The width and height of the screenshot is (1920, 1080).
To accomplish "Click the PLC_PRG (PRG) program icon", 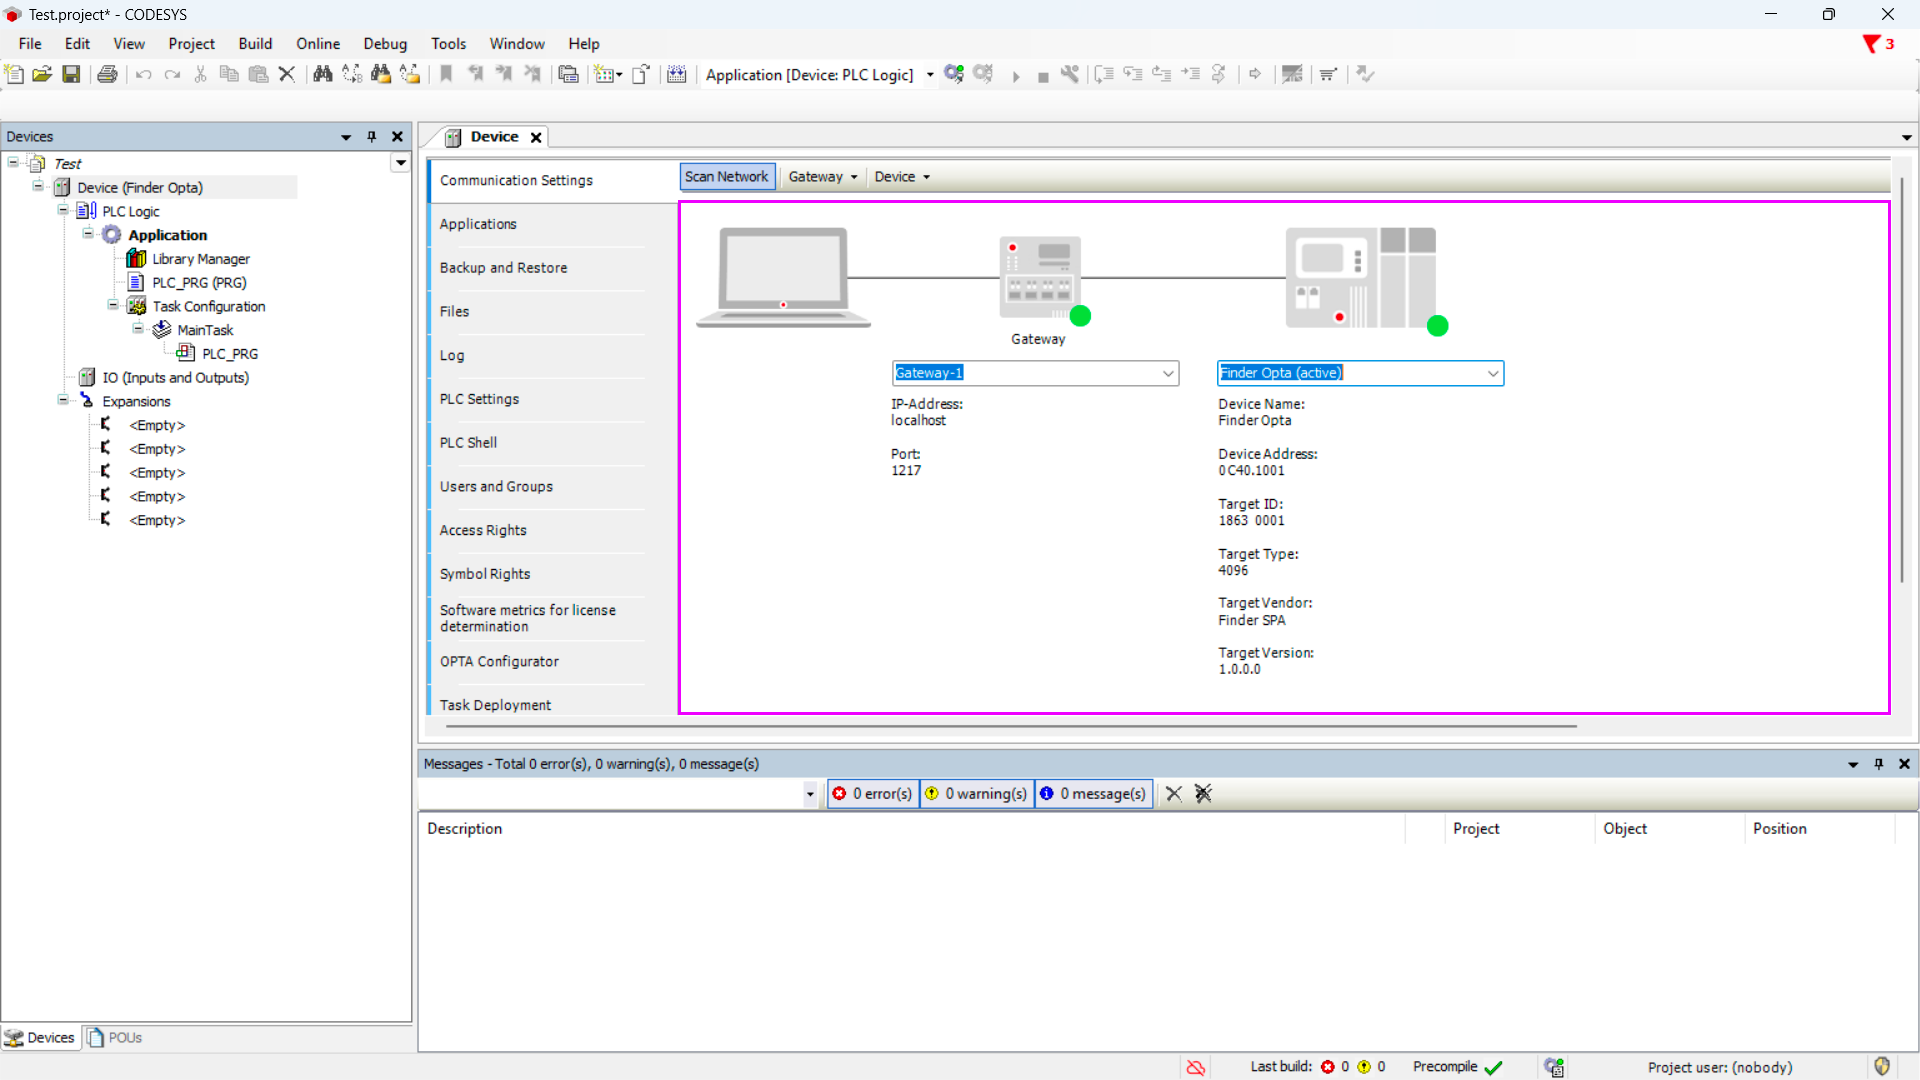I will coord(136,283).
